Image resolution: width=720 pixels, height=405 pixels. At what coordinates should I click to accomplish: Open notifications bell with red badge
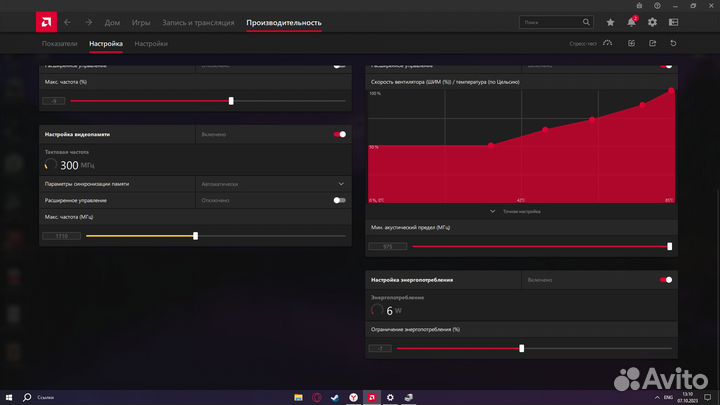(x=632, y=22)
